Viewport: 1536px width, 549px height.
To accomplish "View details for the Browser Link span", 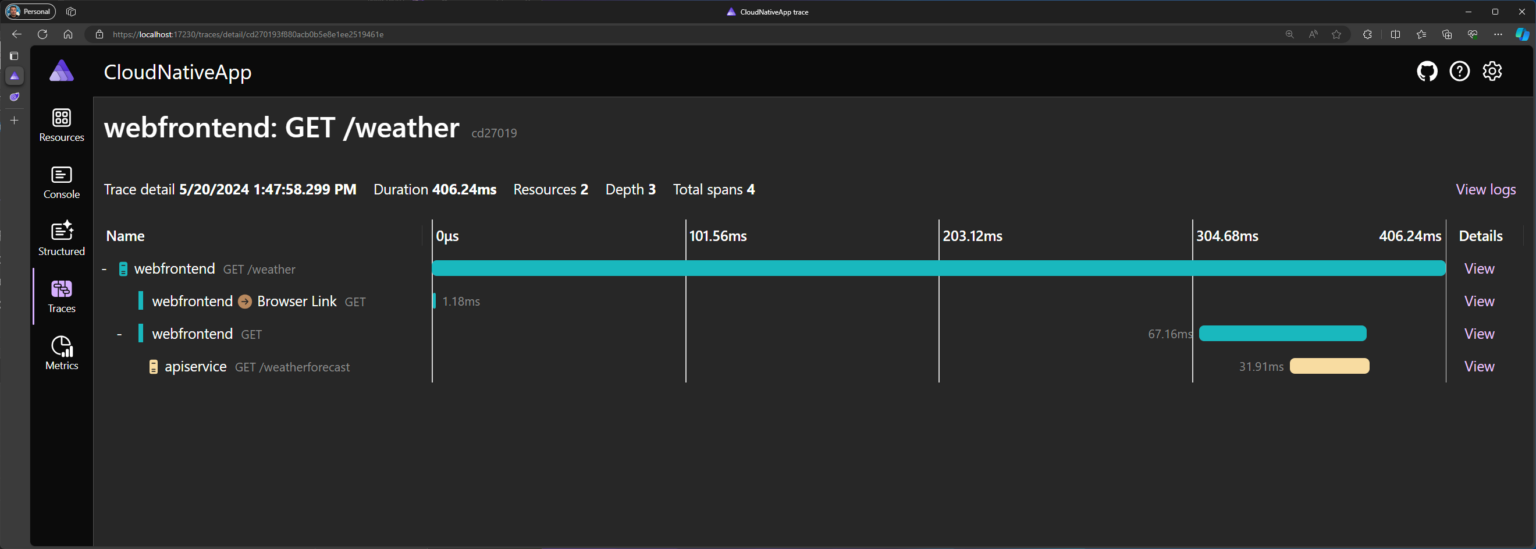I will tap(1479, 301).
